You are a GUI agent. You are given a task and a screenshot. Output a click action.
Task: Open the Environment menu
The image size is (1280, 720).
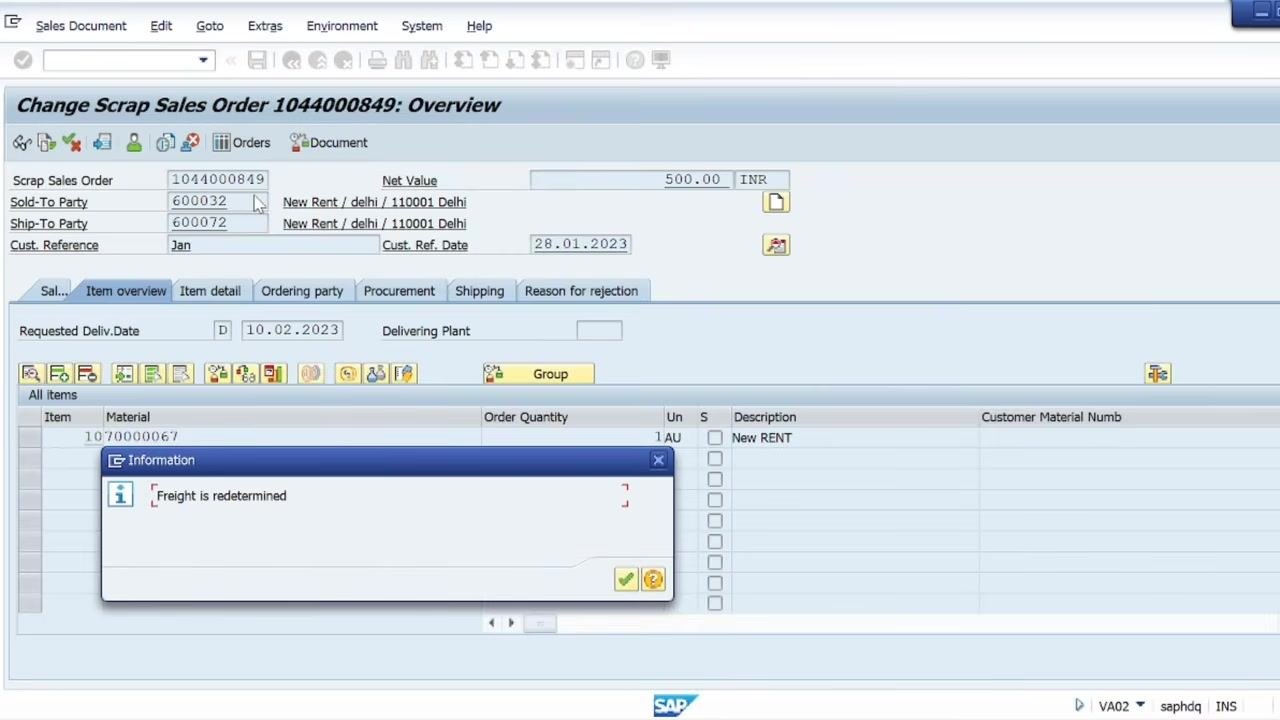pos(342,26)
